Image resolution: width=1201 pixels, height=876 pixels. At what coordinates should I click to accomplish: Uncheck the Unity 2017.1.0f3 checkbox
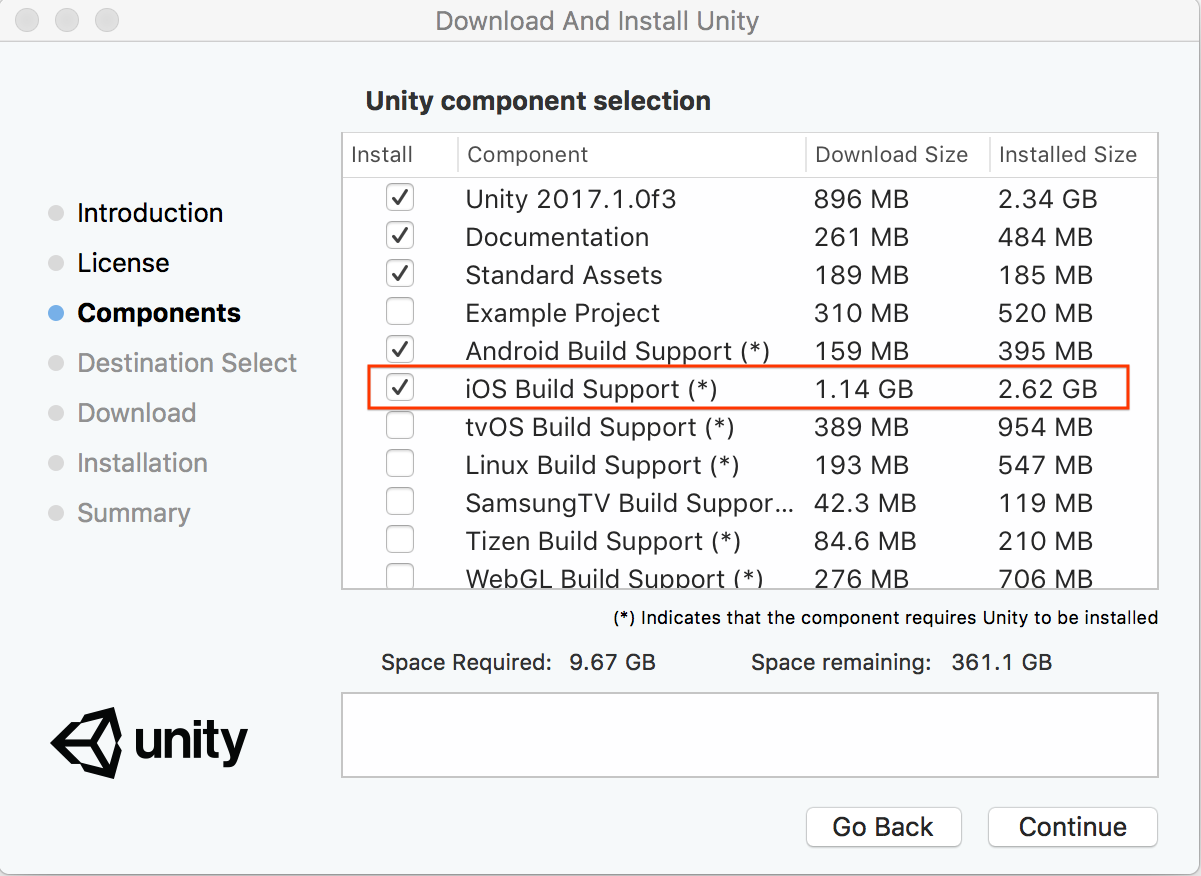point(400,198)
